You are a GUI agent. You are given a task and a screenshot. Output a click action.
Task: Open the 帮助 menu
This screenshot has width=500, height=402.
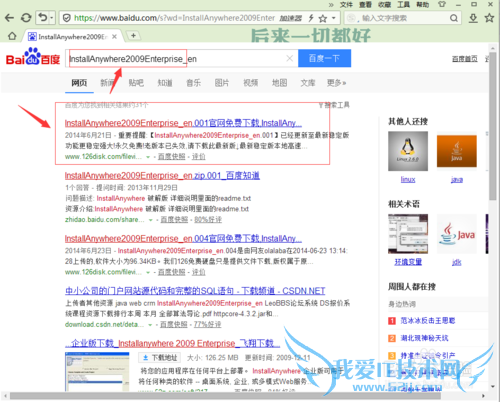pyautogui.click(x=422, y=4)
